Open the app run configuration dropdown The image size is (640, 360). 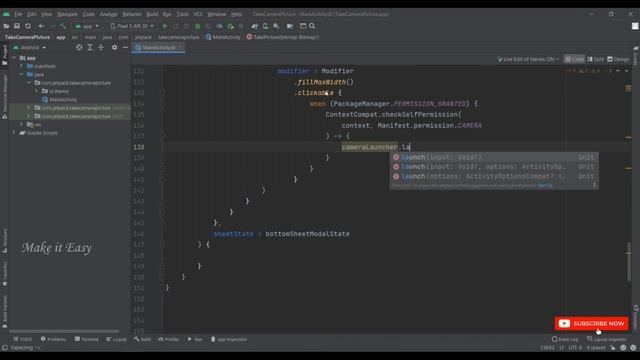point(87,26)
